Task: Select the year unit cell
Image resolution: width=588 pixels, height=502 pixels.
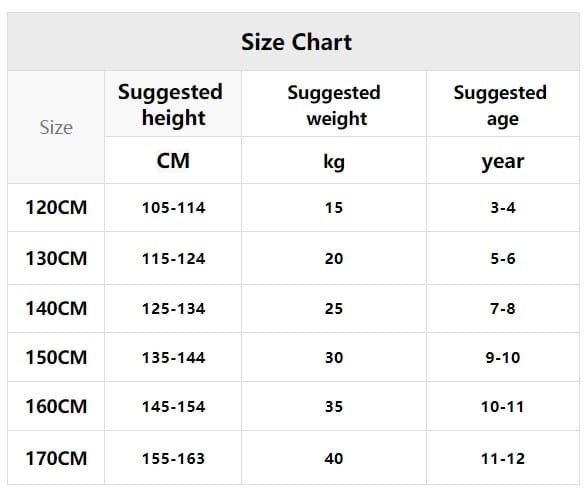Action: point(503,160)
